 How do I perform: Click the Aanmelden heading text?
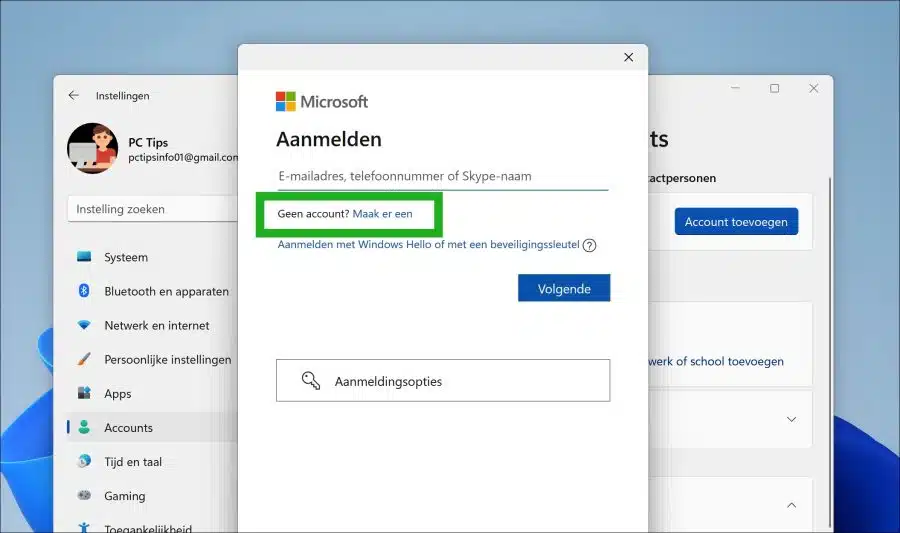329,139
